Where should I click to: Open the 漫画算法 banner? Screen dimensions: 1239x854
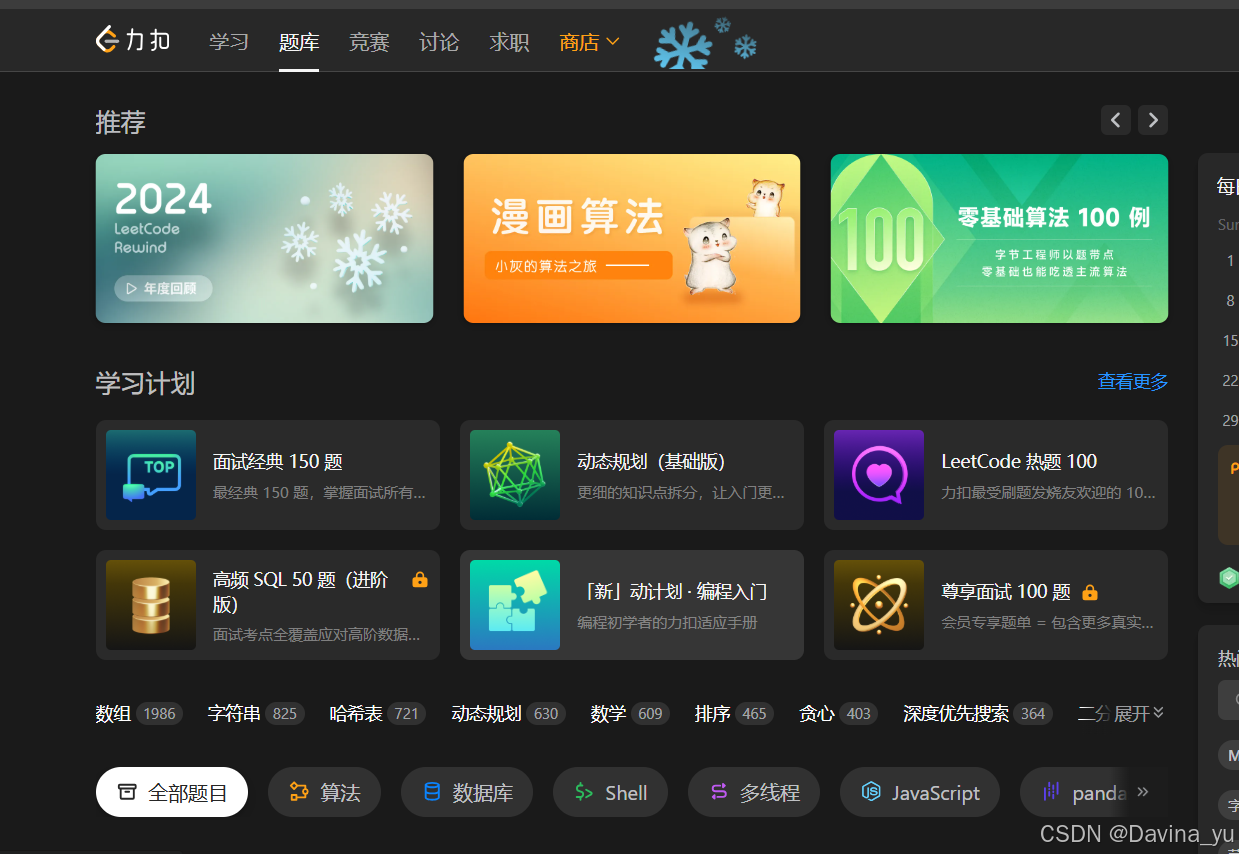[632, 238]
